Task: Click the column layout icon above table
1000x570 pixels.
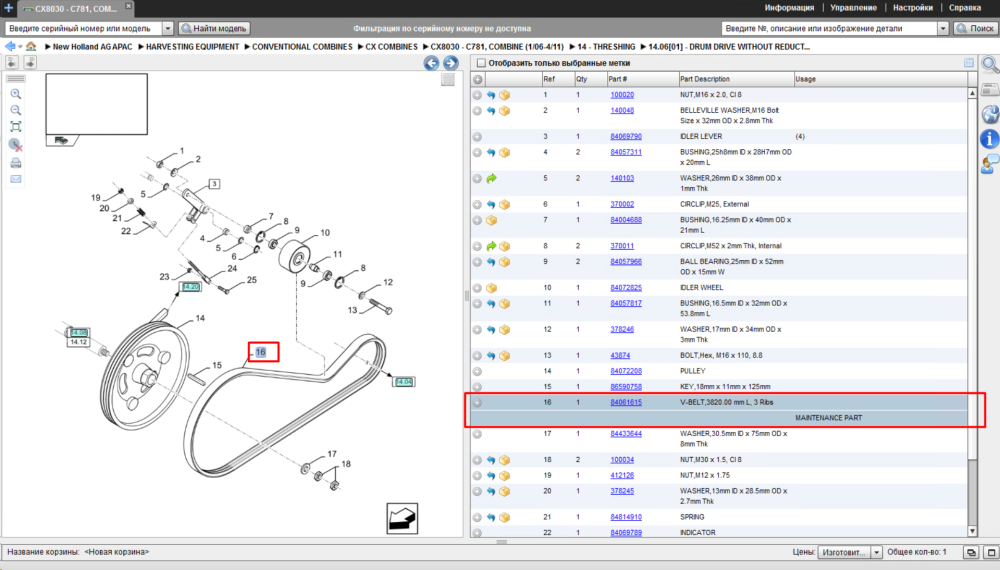Action: pos(969,62)
